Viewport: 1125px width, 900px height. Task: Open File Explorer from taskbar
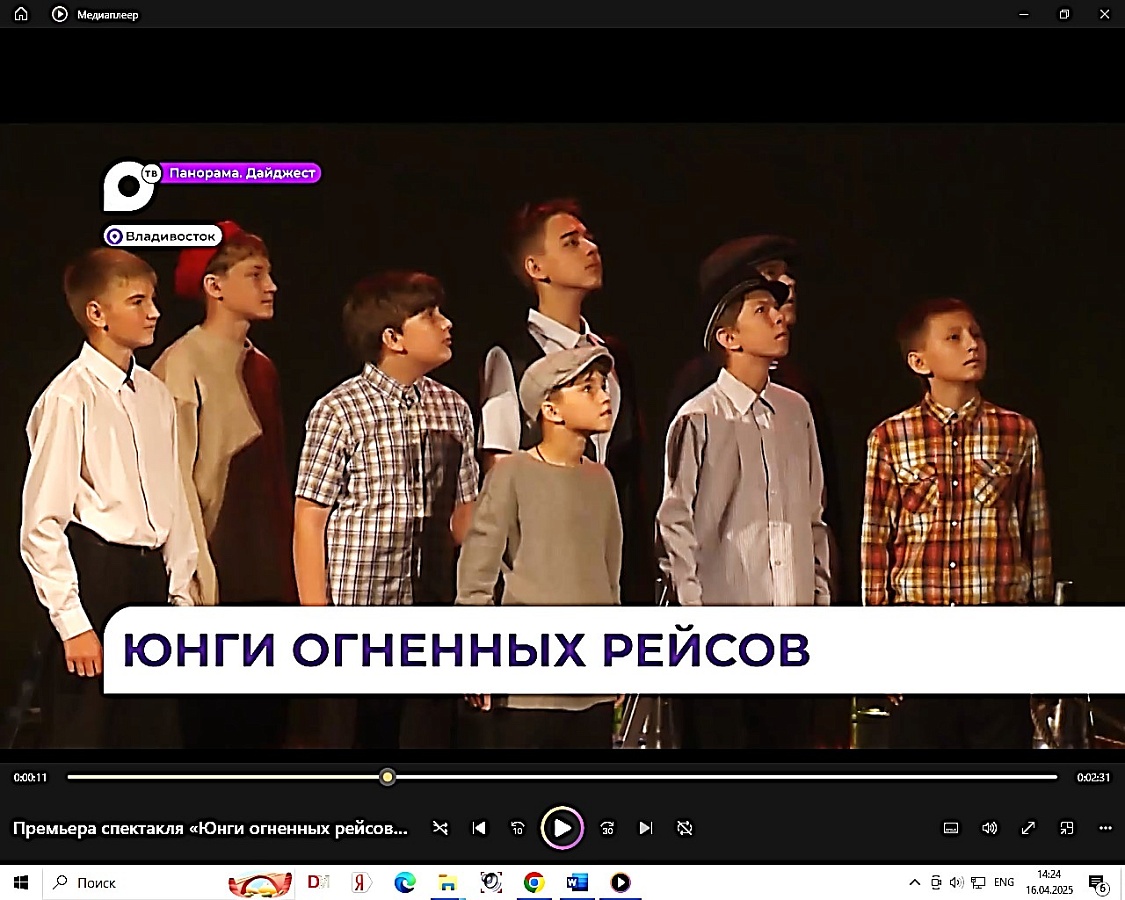pyautogui.click(x=448, y=882)
